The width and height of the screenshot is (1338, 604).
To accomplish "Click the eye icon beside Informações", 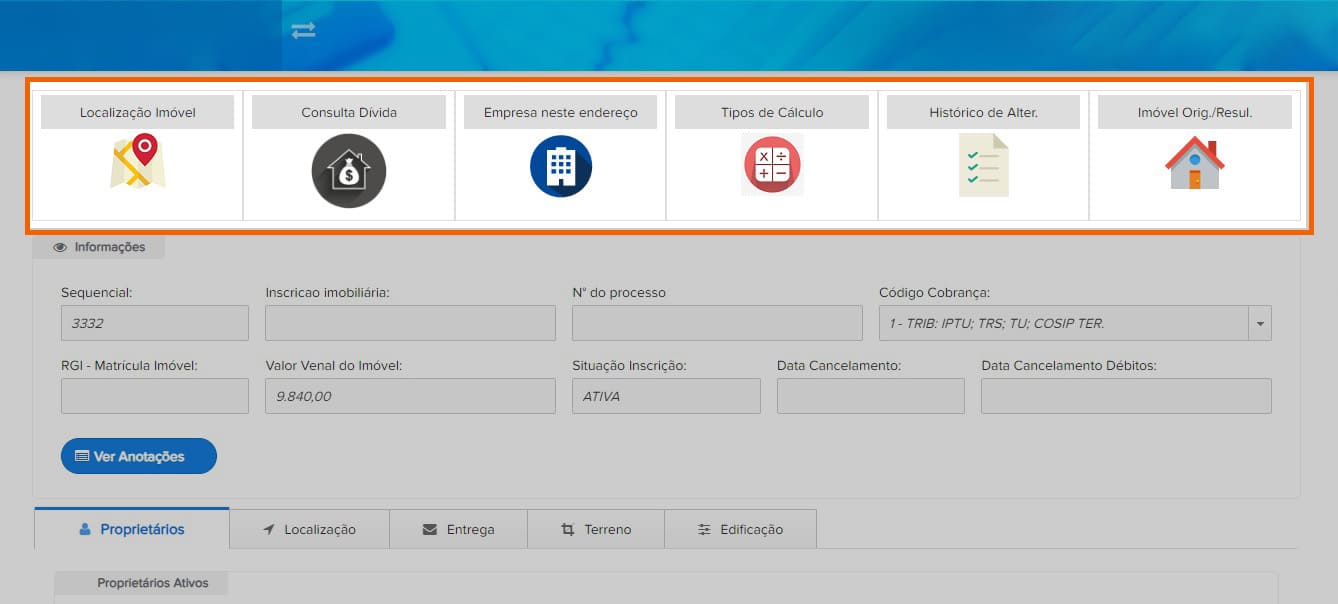I will (x=60, y=247).
